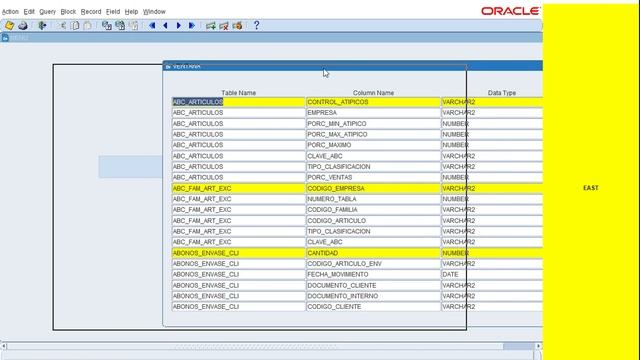Screen dimensions: 640x360
Task: Open the Field menu
Action: tap(113, 12)
